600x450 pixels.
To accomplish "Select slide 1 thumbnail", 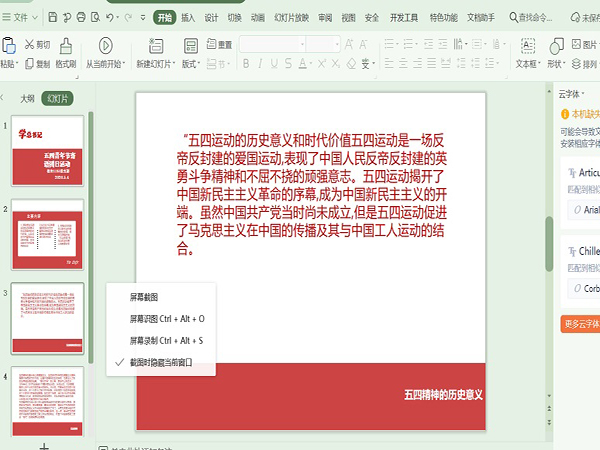I will click(x=47, y=151).
